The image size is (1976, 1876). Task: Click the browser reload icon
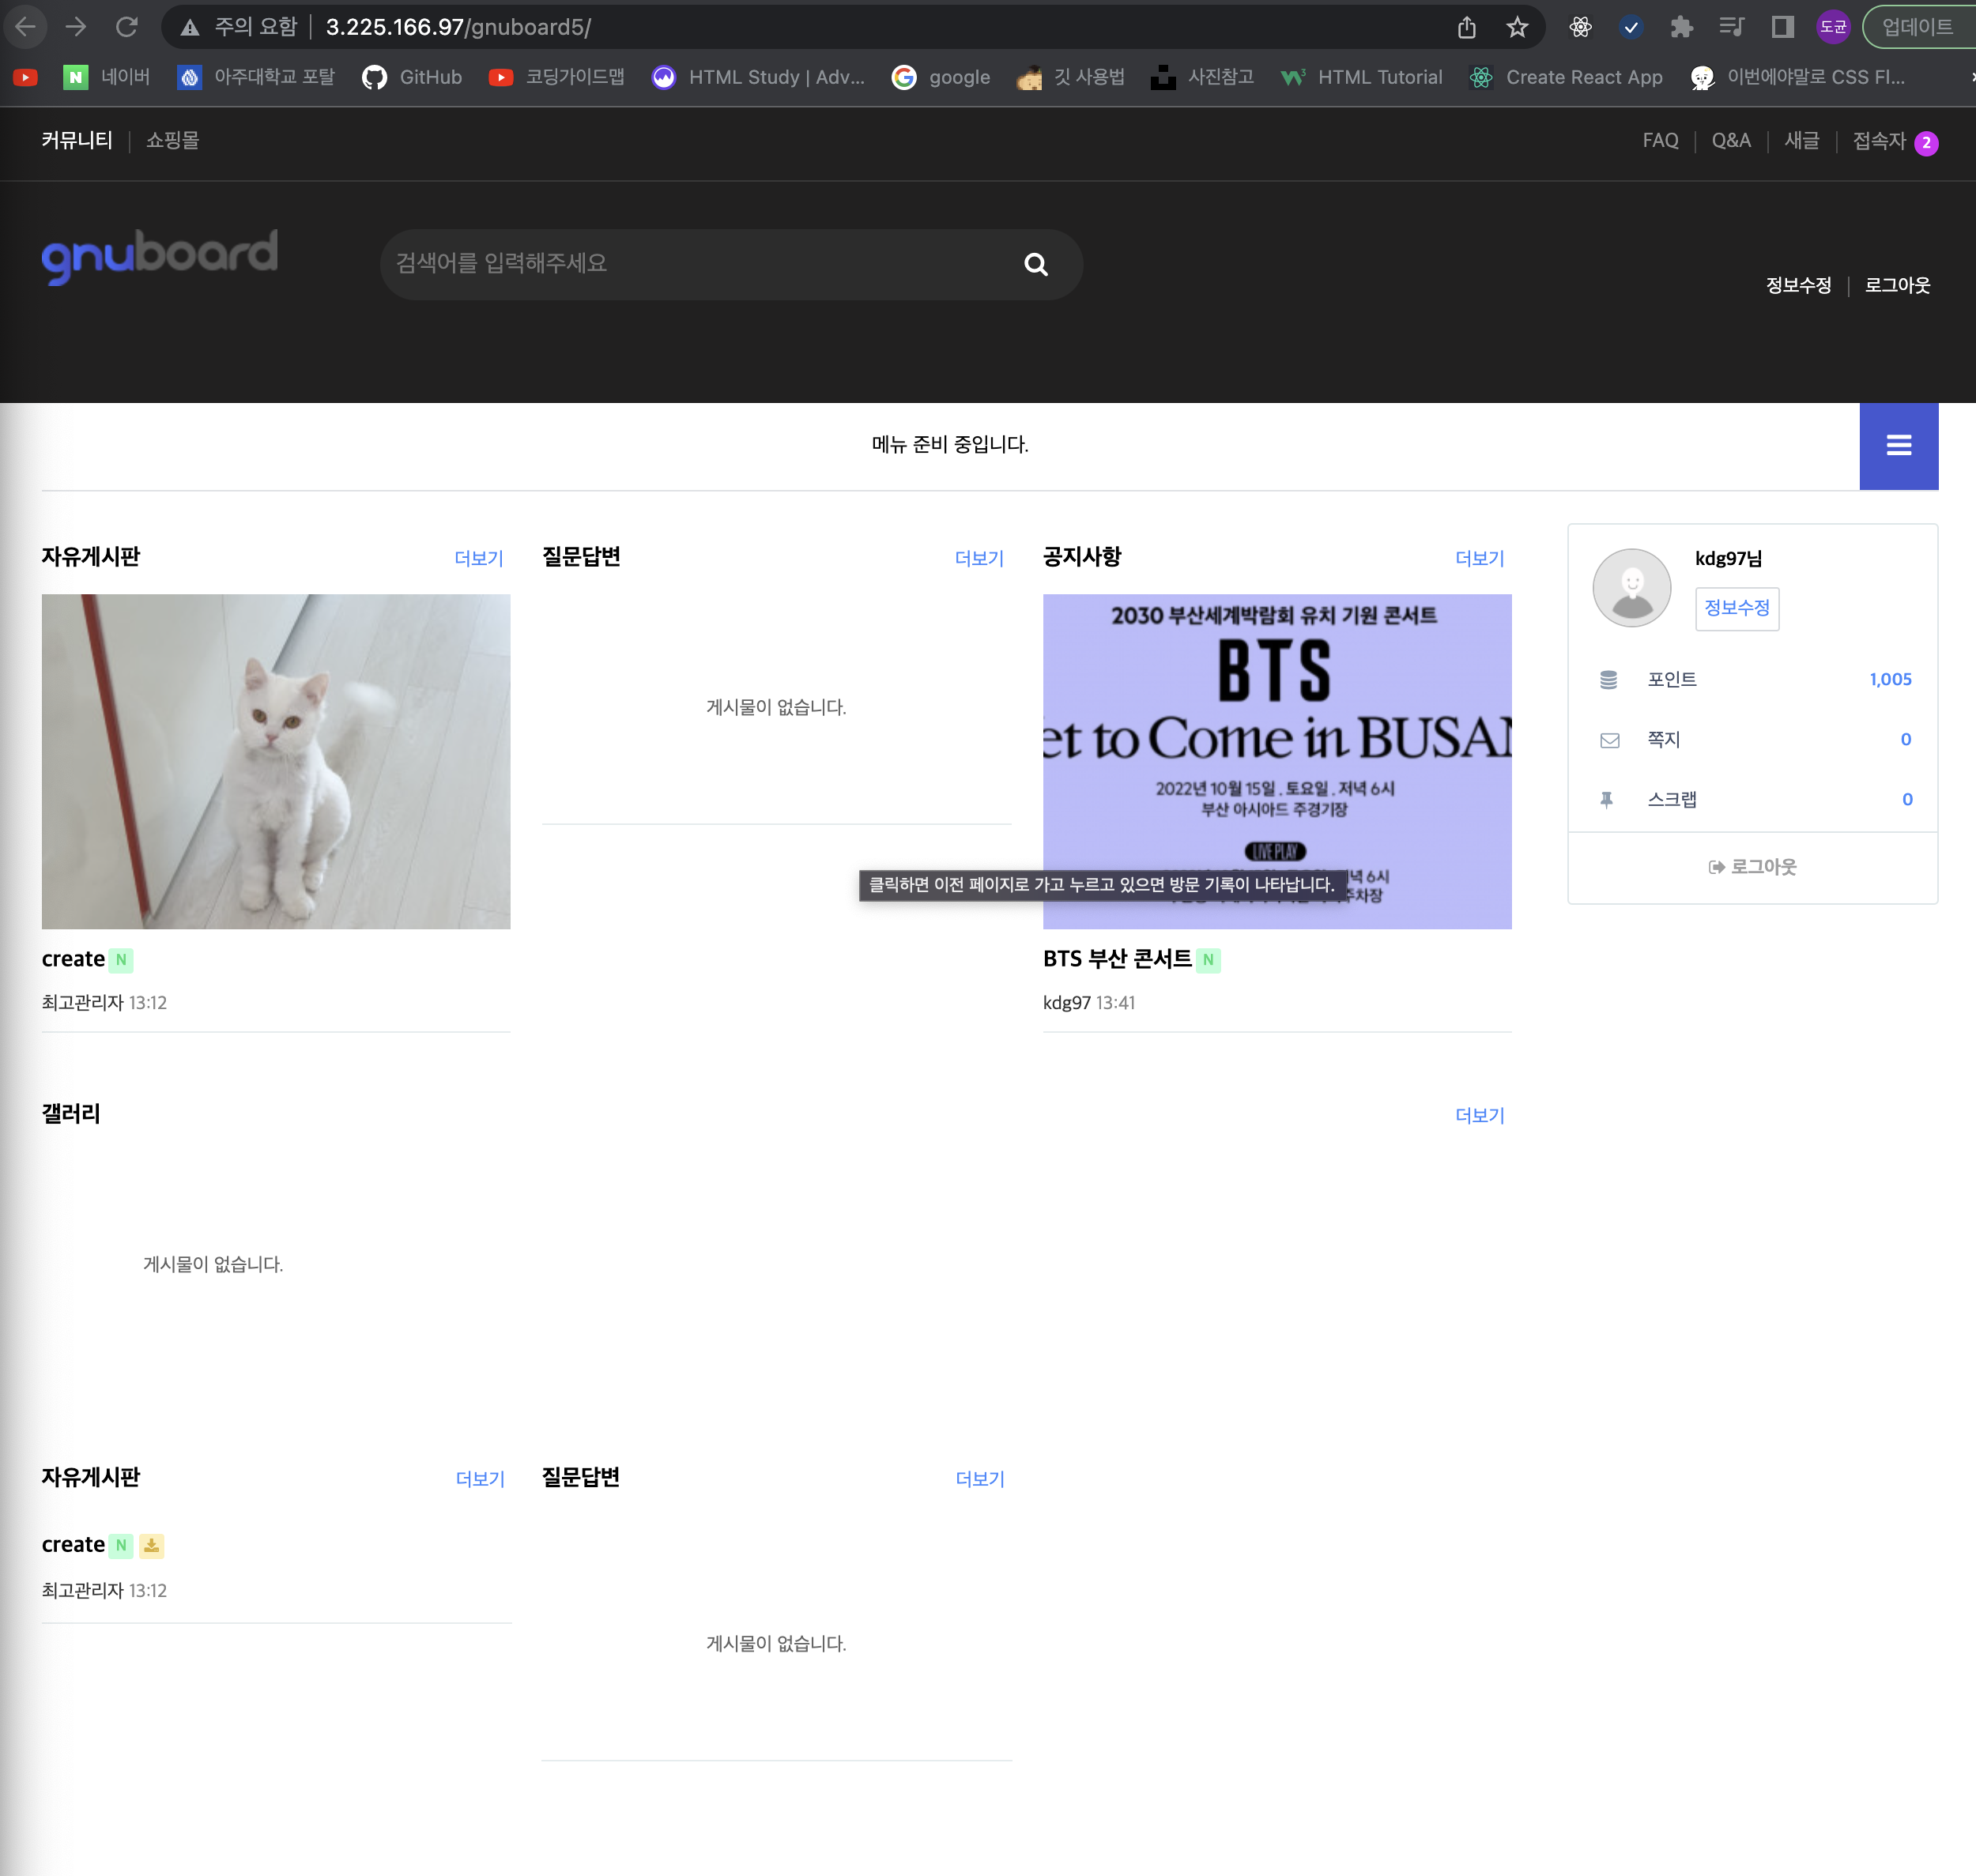[126, 27]
